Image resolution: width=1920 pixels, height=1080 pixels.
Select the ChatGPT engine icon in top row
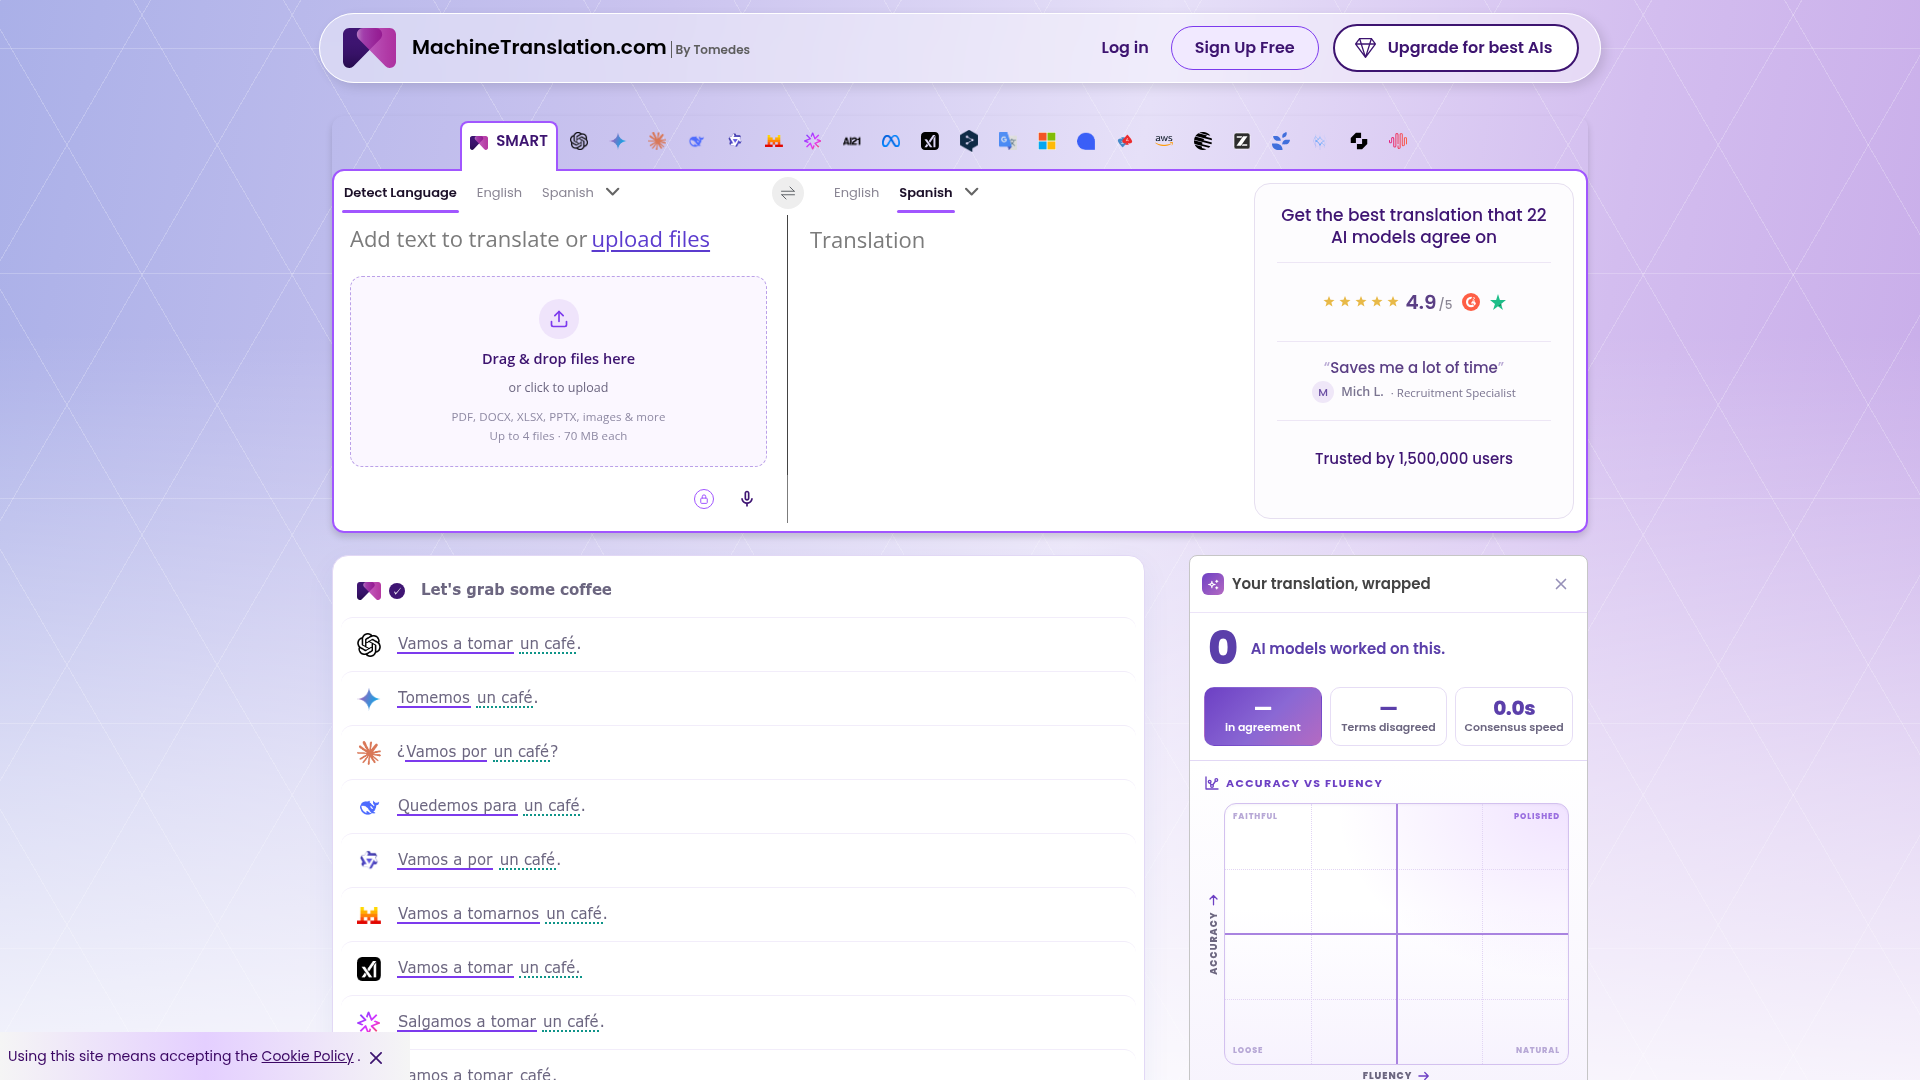coord(579,141)
